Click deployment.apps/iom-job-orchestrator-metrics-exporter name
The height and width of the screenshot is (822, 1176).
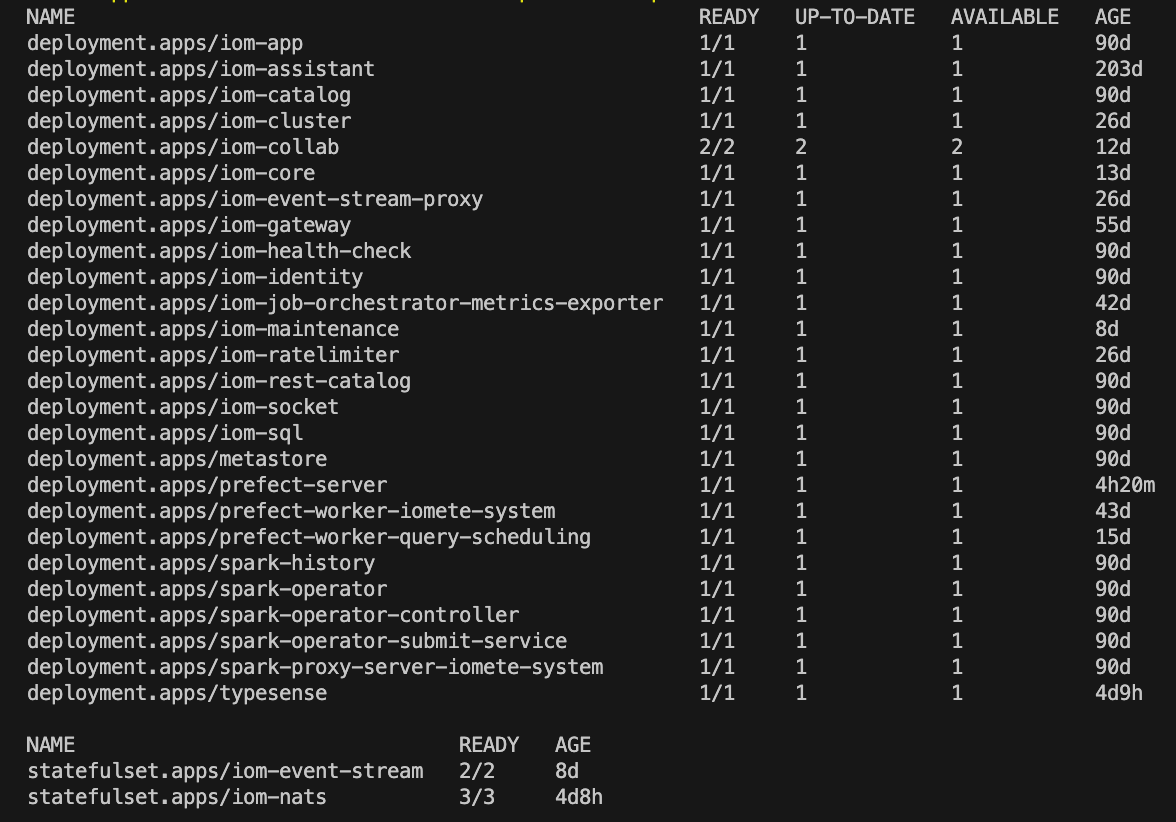coord(345,303)
